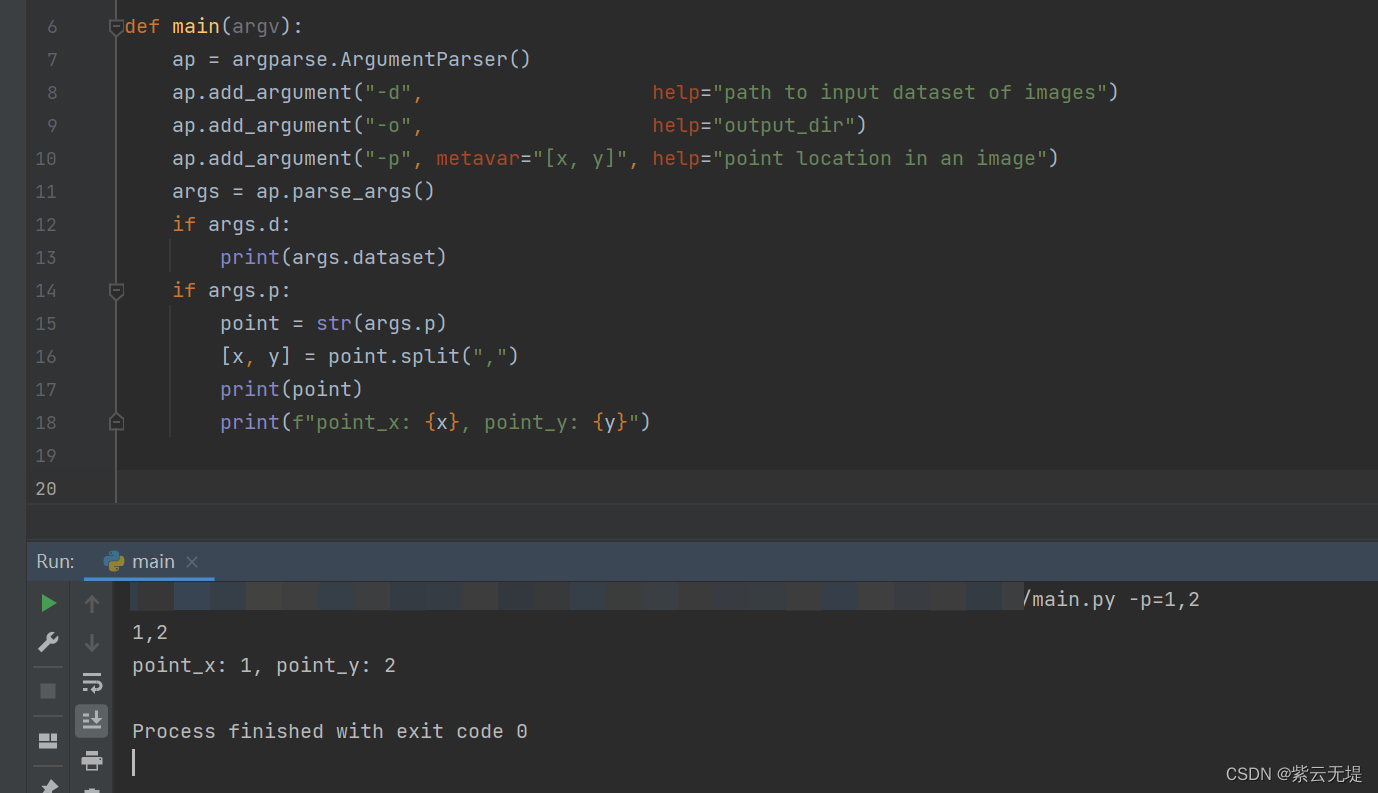Toggle soft-wrap in the Run console
The width and height of the screenshot is (1378, 793).
[92, 682]
